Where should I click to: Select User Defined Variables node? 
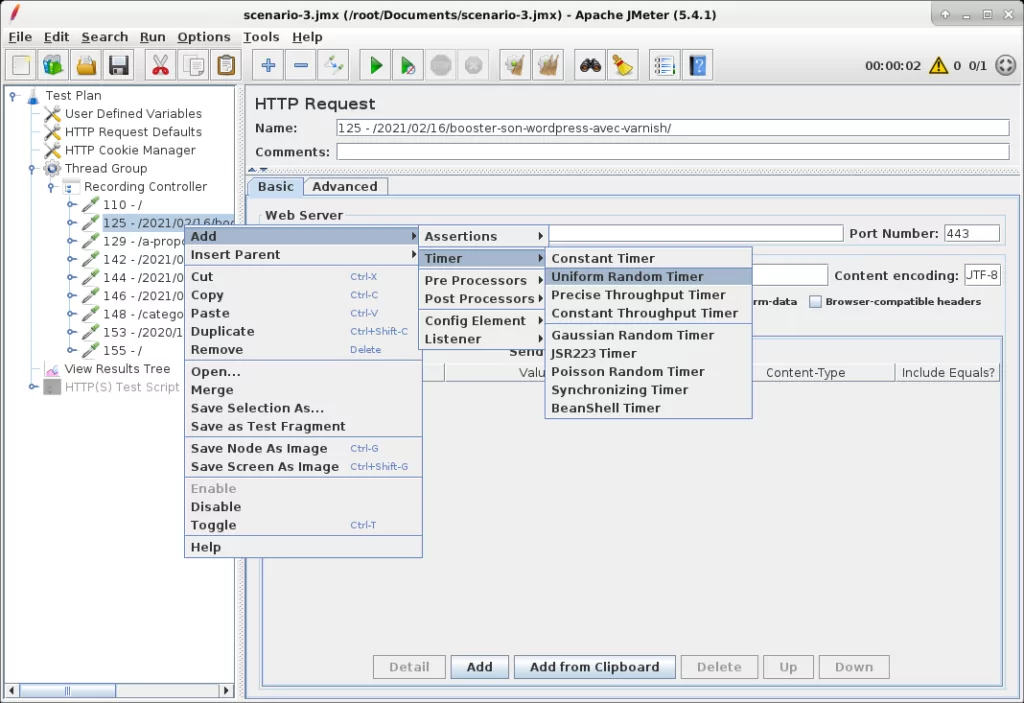(x=133, y=114)
